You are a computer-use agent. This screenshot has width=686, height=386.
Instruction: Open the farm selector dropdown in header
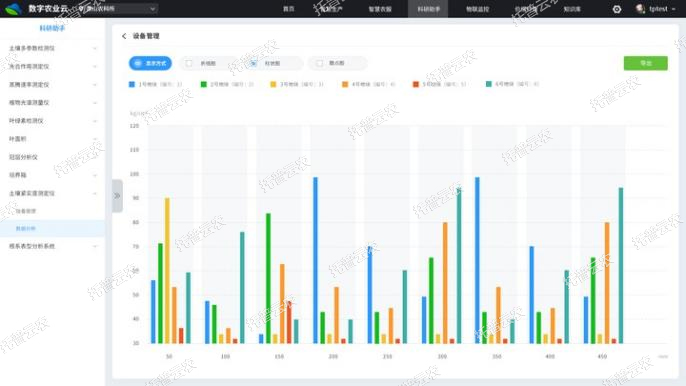coord(120,8)
